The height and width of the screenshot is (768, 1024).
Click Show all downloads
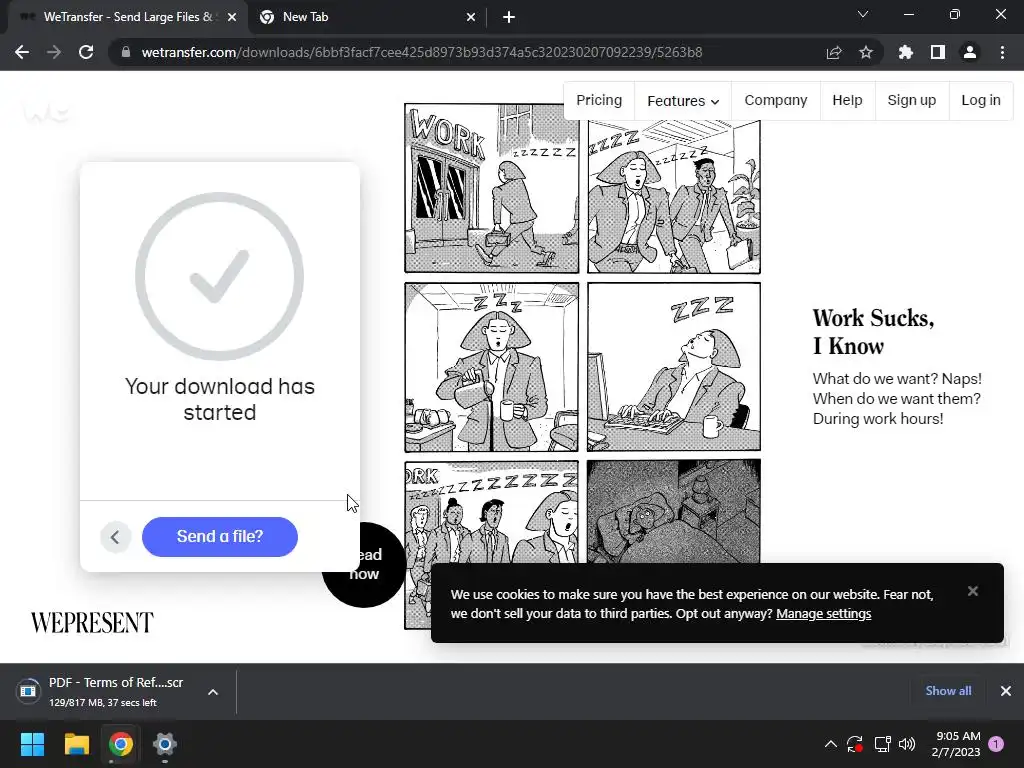(x=948, y=691)
